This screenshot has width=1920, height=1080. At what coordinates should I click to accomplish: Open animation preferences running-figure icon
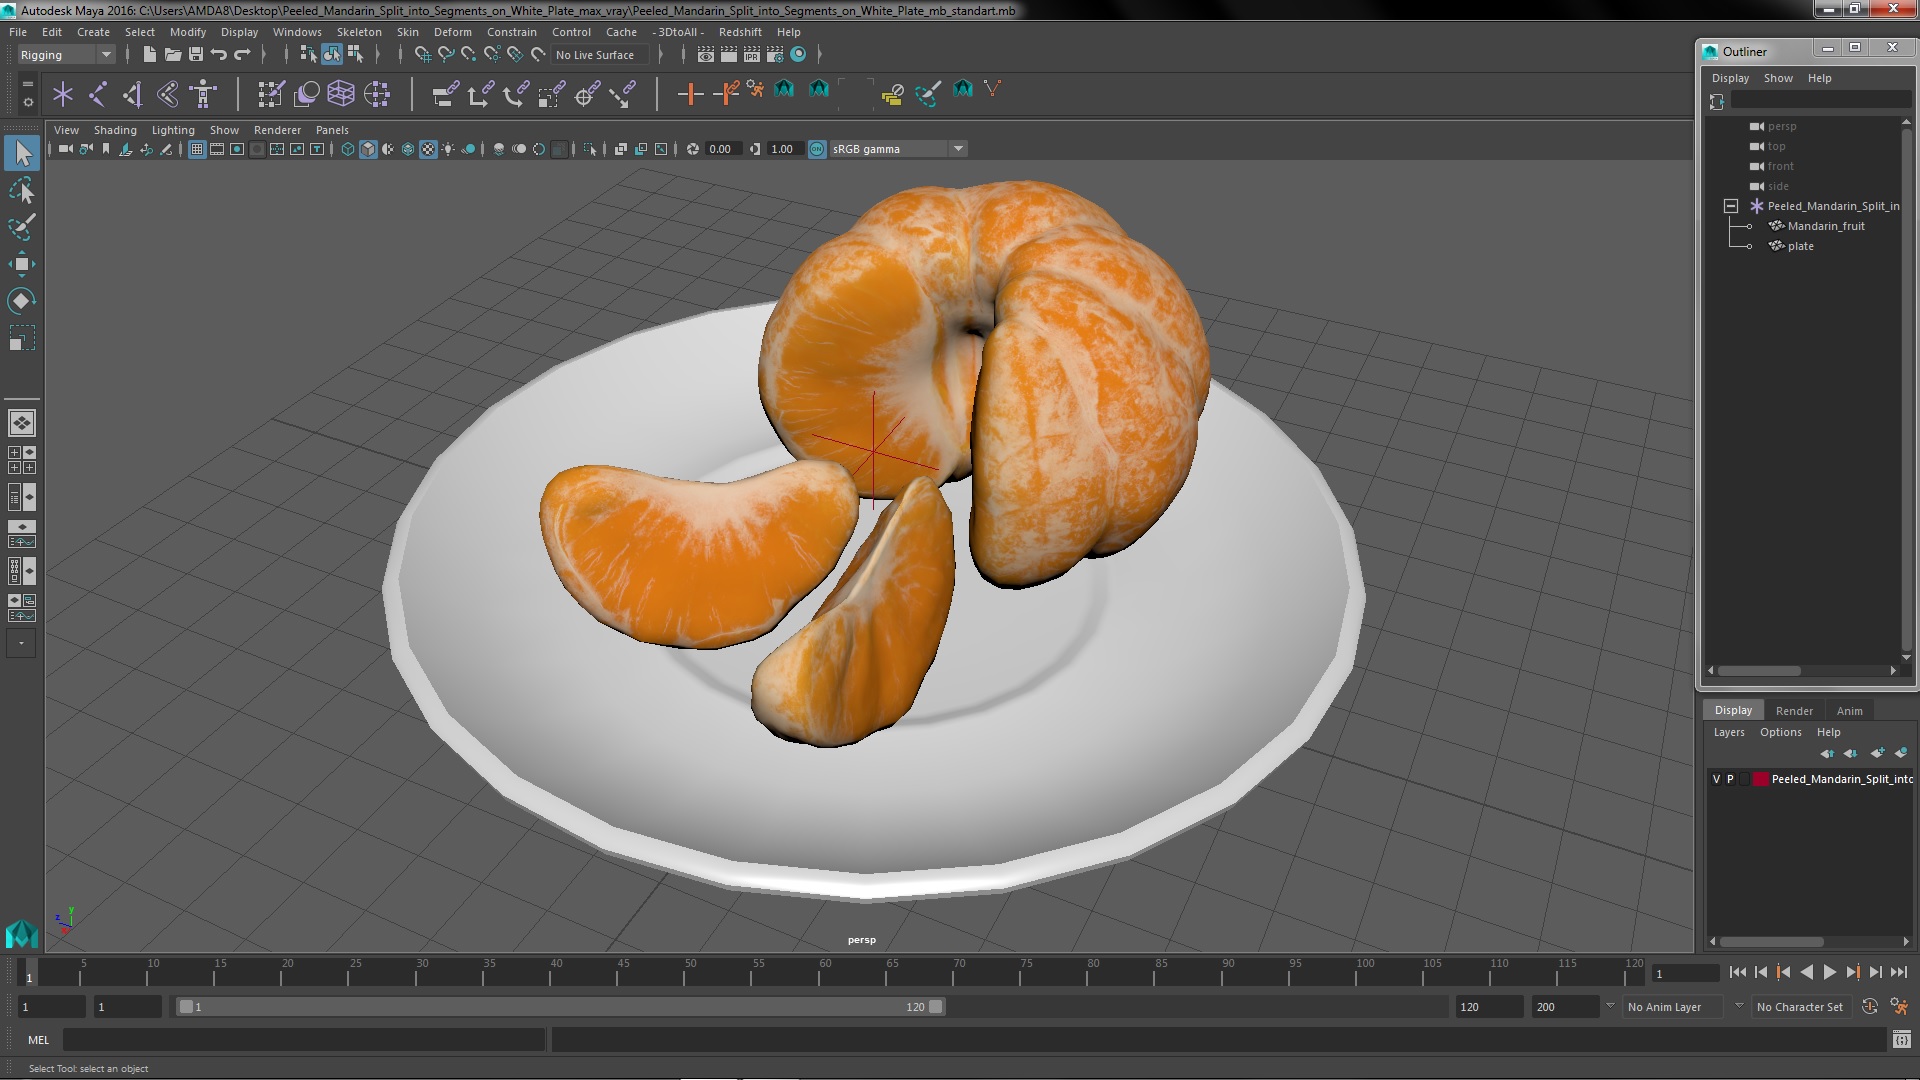(x=1899, y=1007)
